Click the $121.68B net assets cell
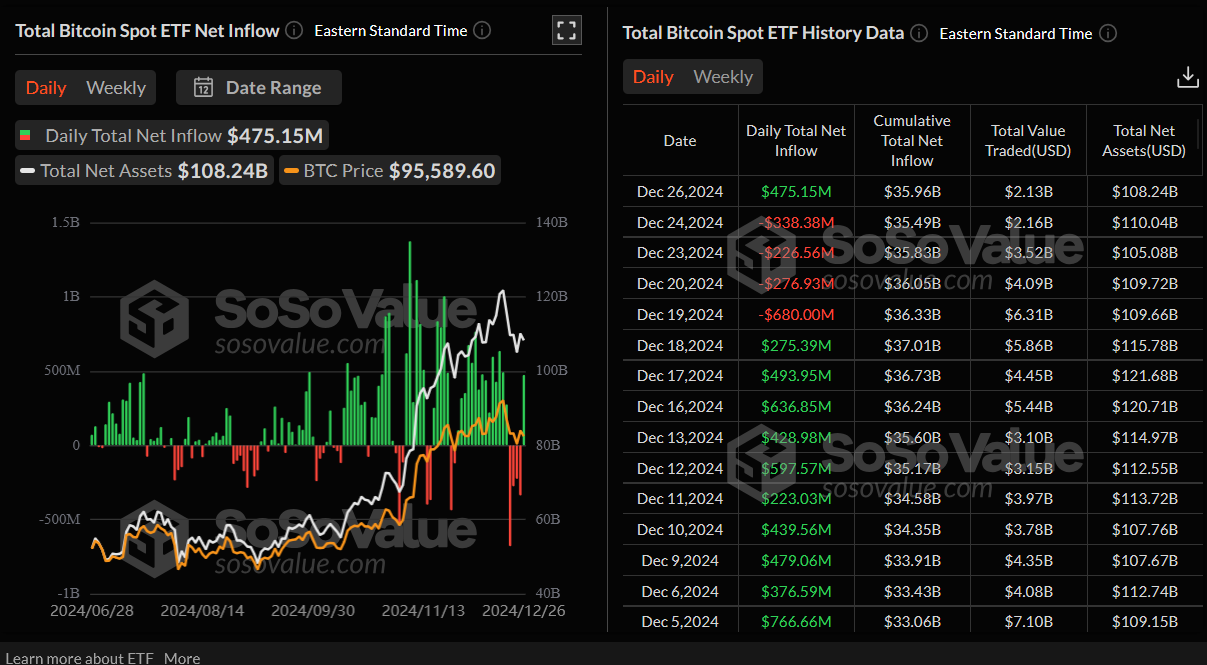The width and height of the screenshot is (1207, 665). 1145,376
